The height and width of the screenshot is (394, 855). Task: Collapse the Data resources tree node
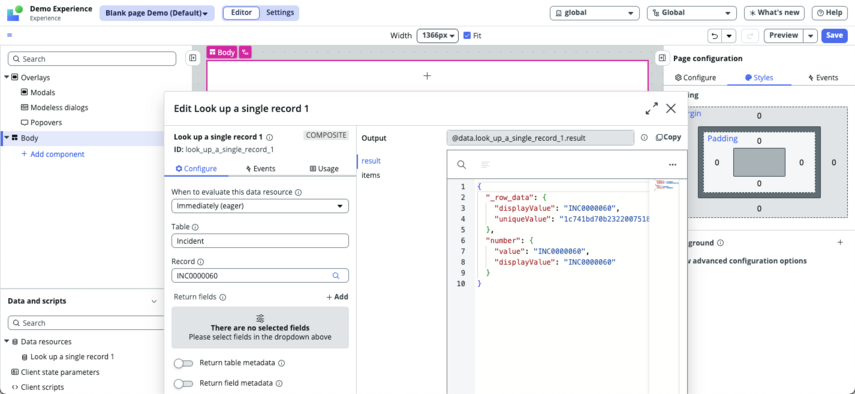pos(7,342)
